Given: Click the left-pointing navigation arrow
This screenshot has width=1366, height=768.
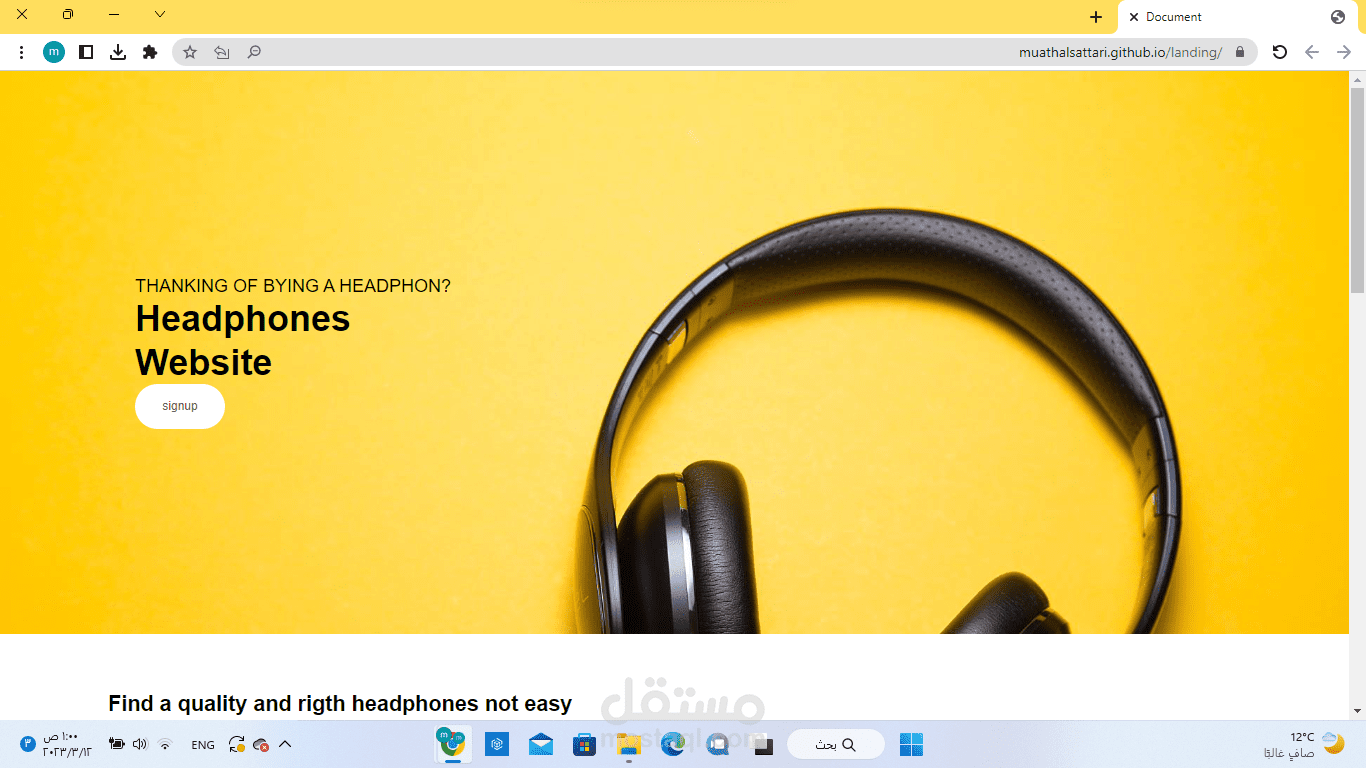Looking at the screenshot, I should pyautogui.click(x=1312, y=52).
